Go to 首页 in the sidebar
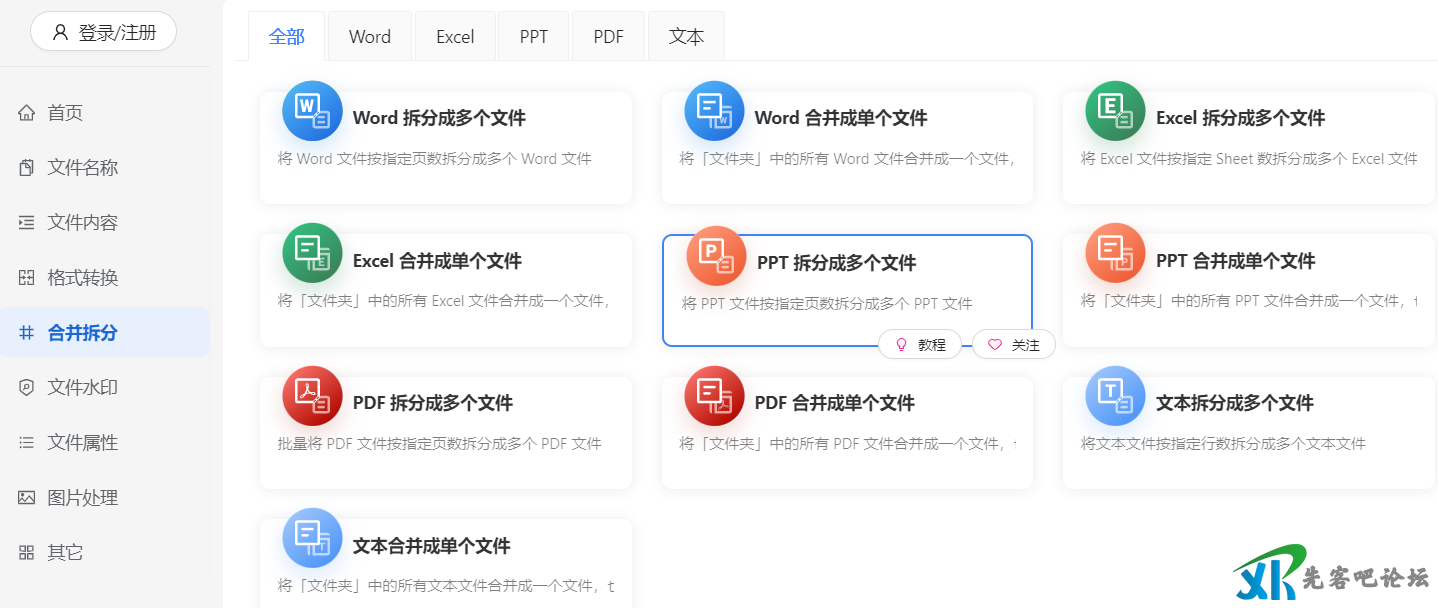This screenshot has width=1438, height=608. click(x=65, y=113)
